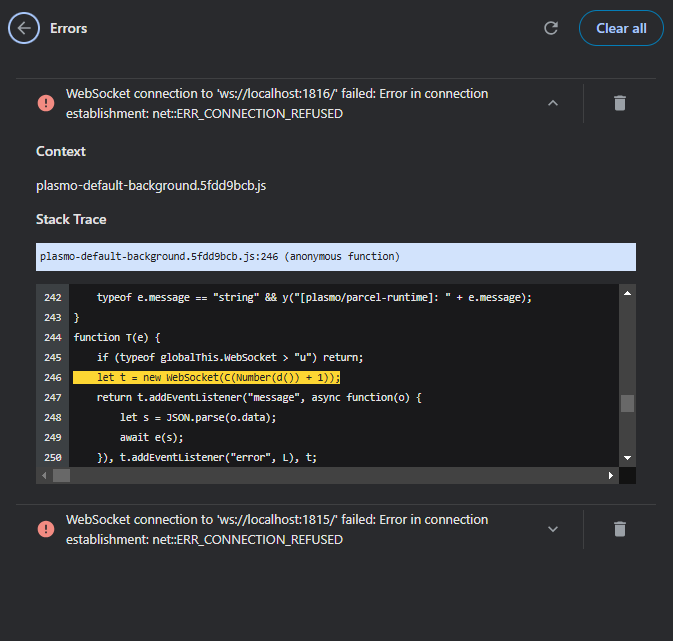Click the 'Stack Trace' heading
Viewport: 673px width, 641px height.
(x=71, y=219)
